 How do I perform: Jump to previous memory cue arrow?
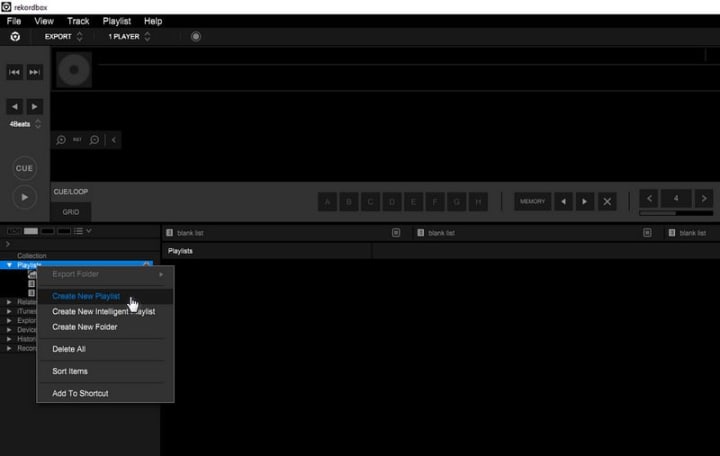click(563, 202)
